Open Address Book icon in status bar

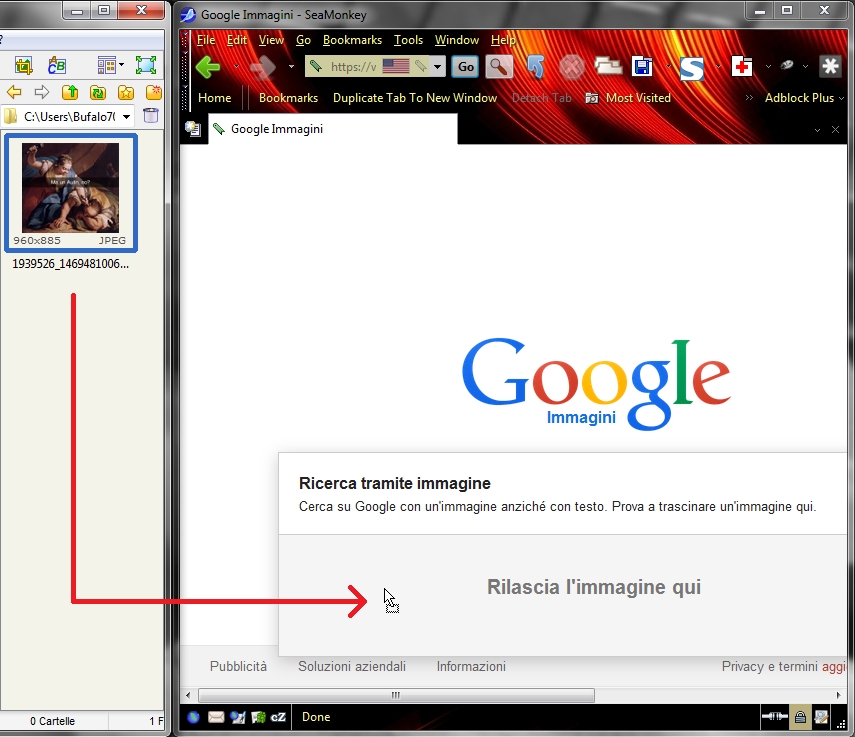point(258,717)
